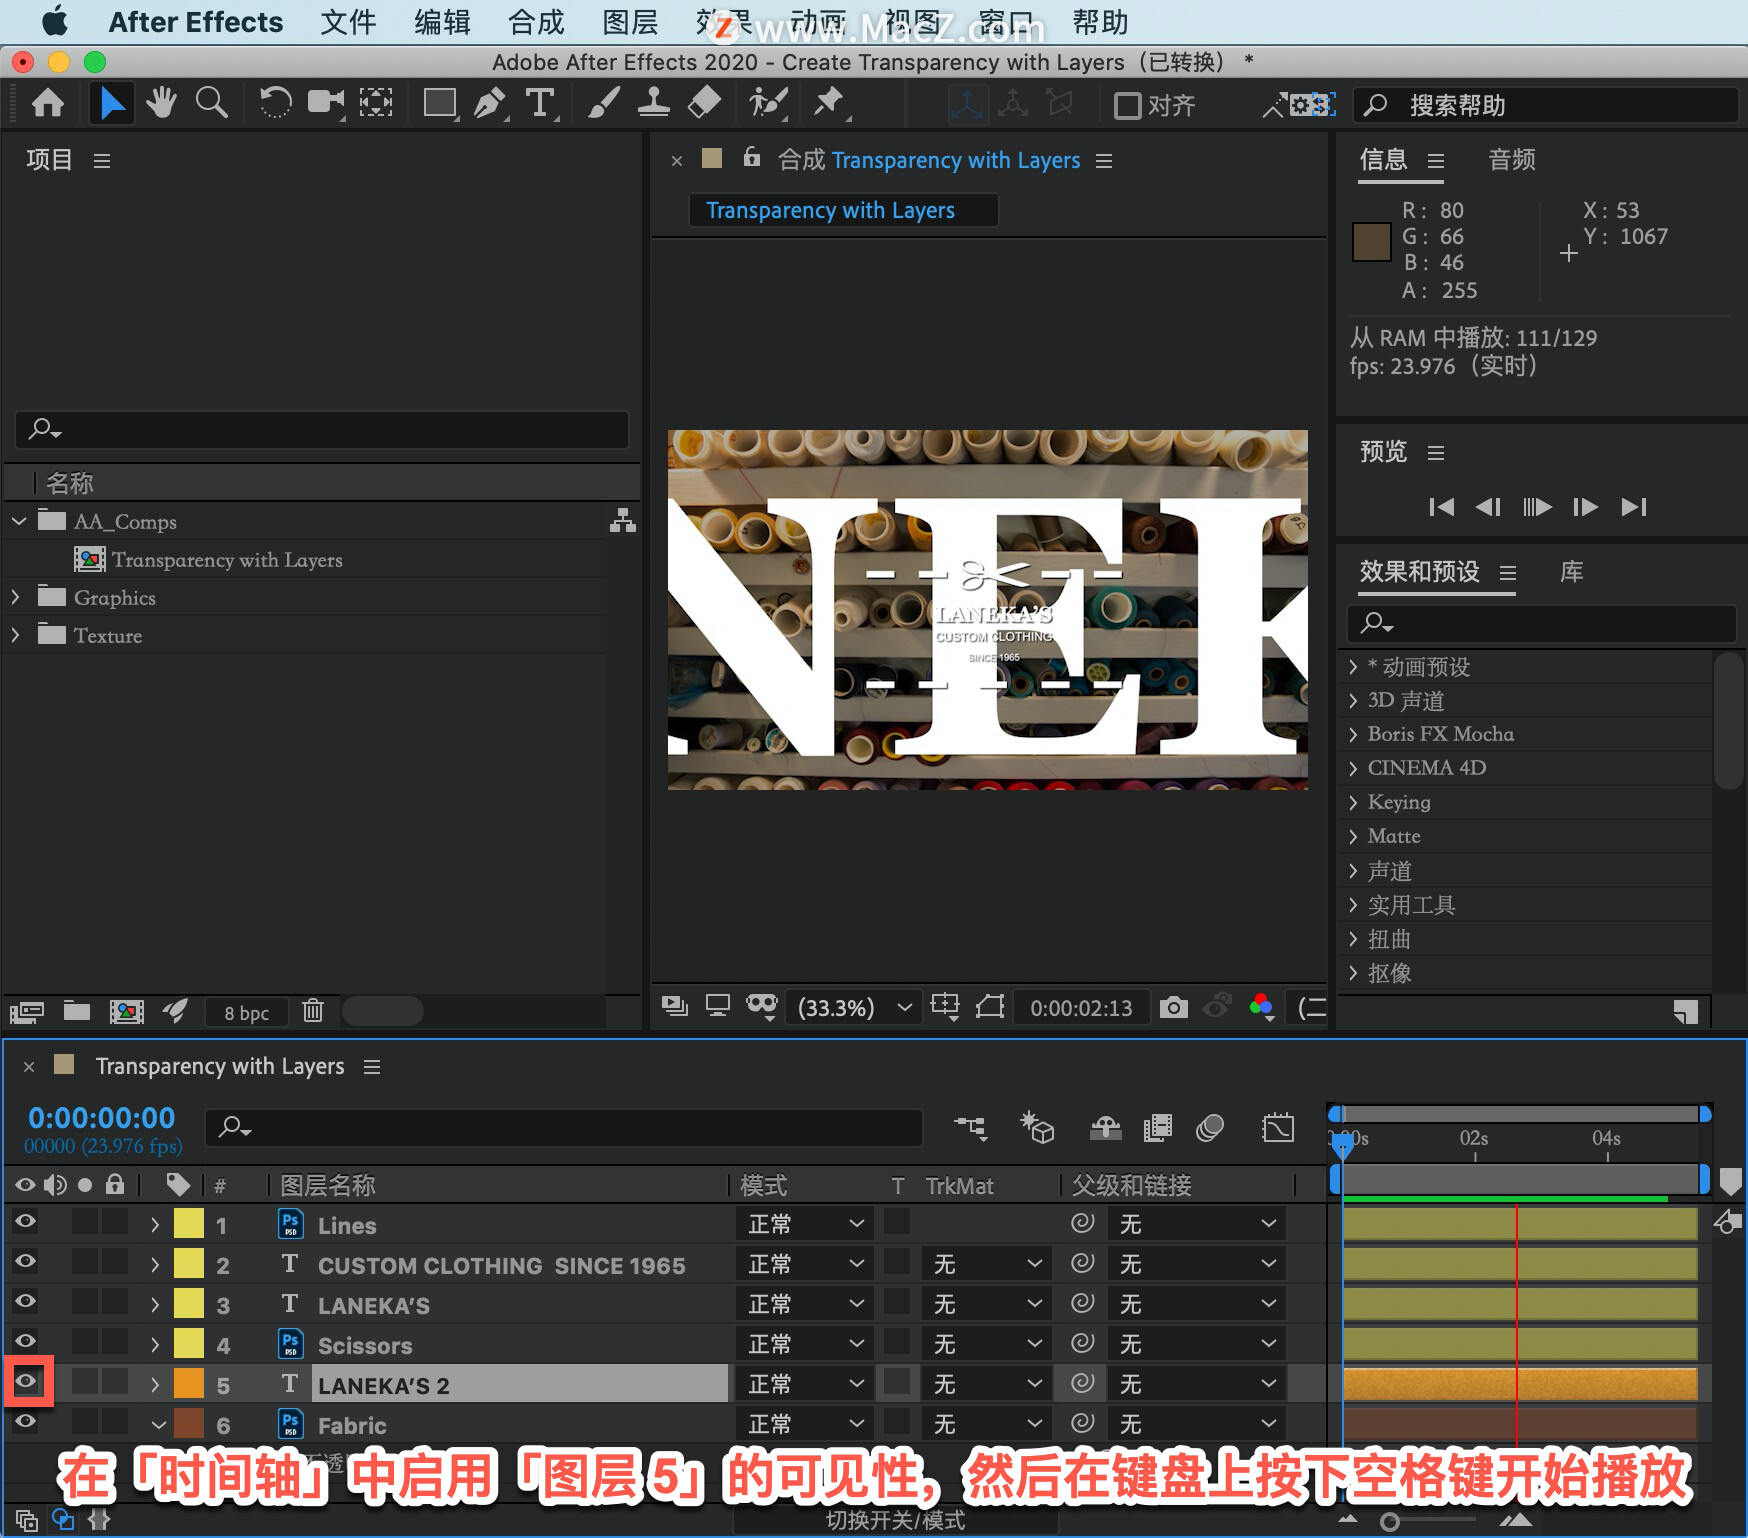1748x1538 pixels.
Task: Toggle the composition viewer lock icon
Action: pyautogui.click(x=752, y=157)
